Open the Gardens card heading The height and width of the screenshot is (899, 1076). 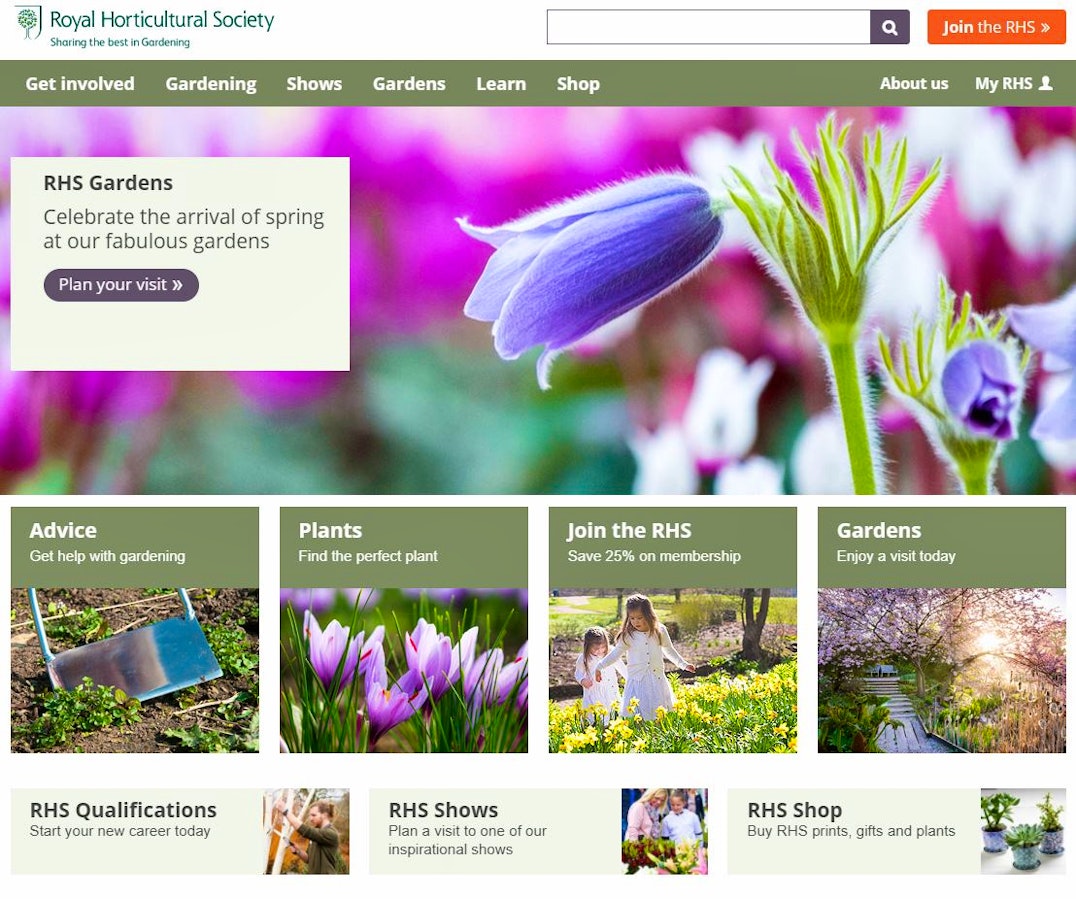[879, 530]
